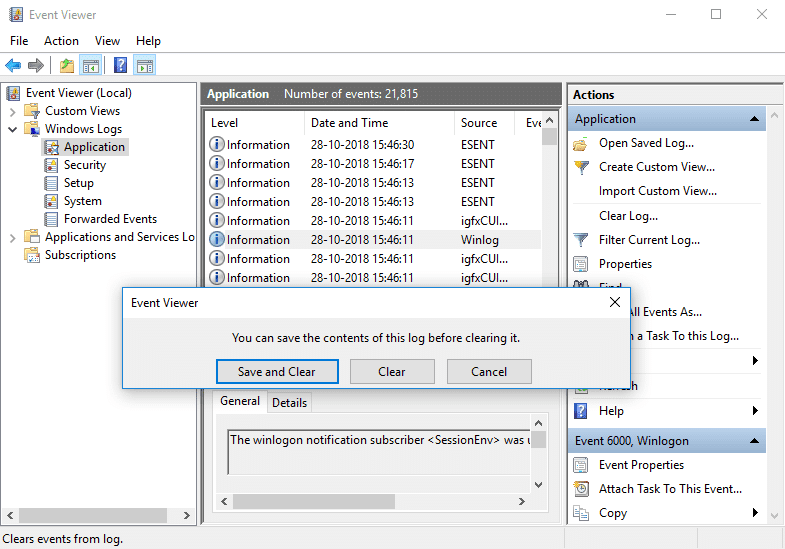Click the Level column header
The width and height of the screenshot is (785, 549).
[x=254, y=123]
